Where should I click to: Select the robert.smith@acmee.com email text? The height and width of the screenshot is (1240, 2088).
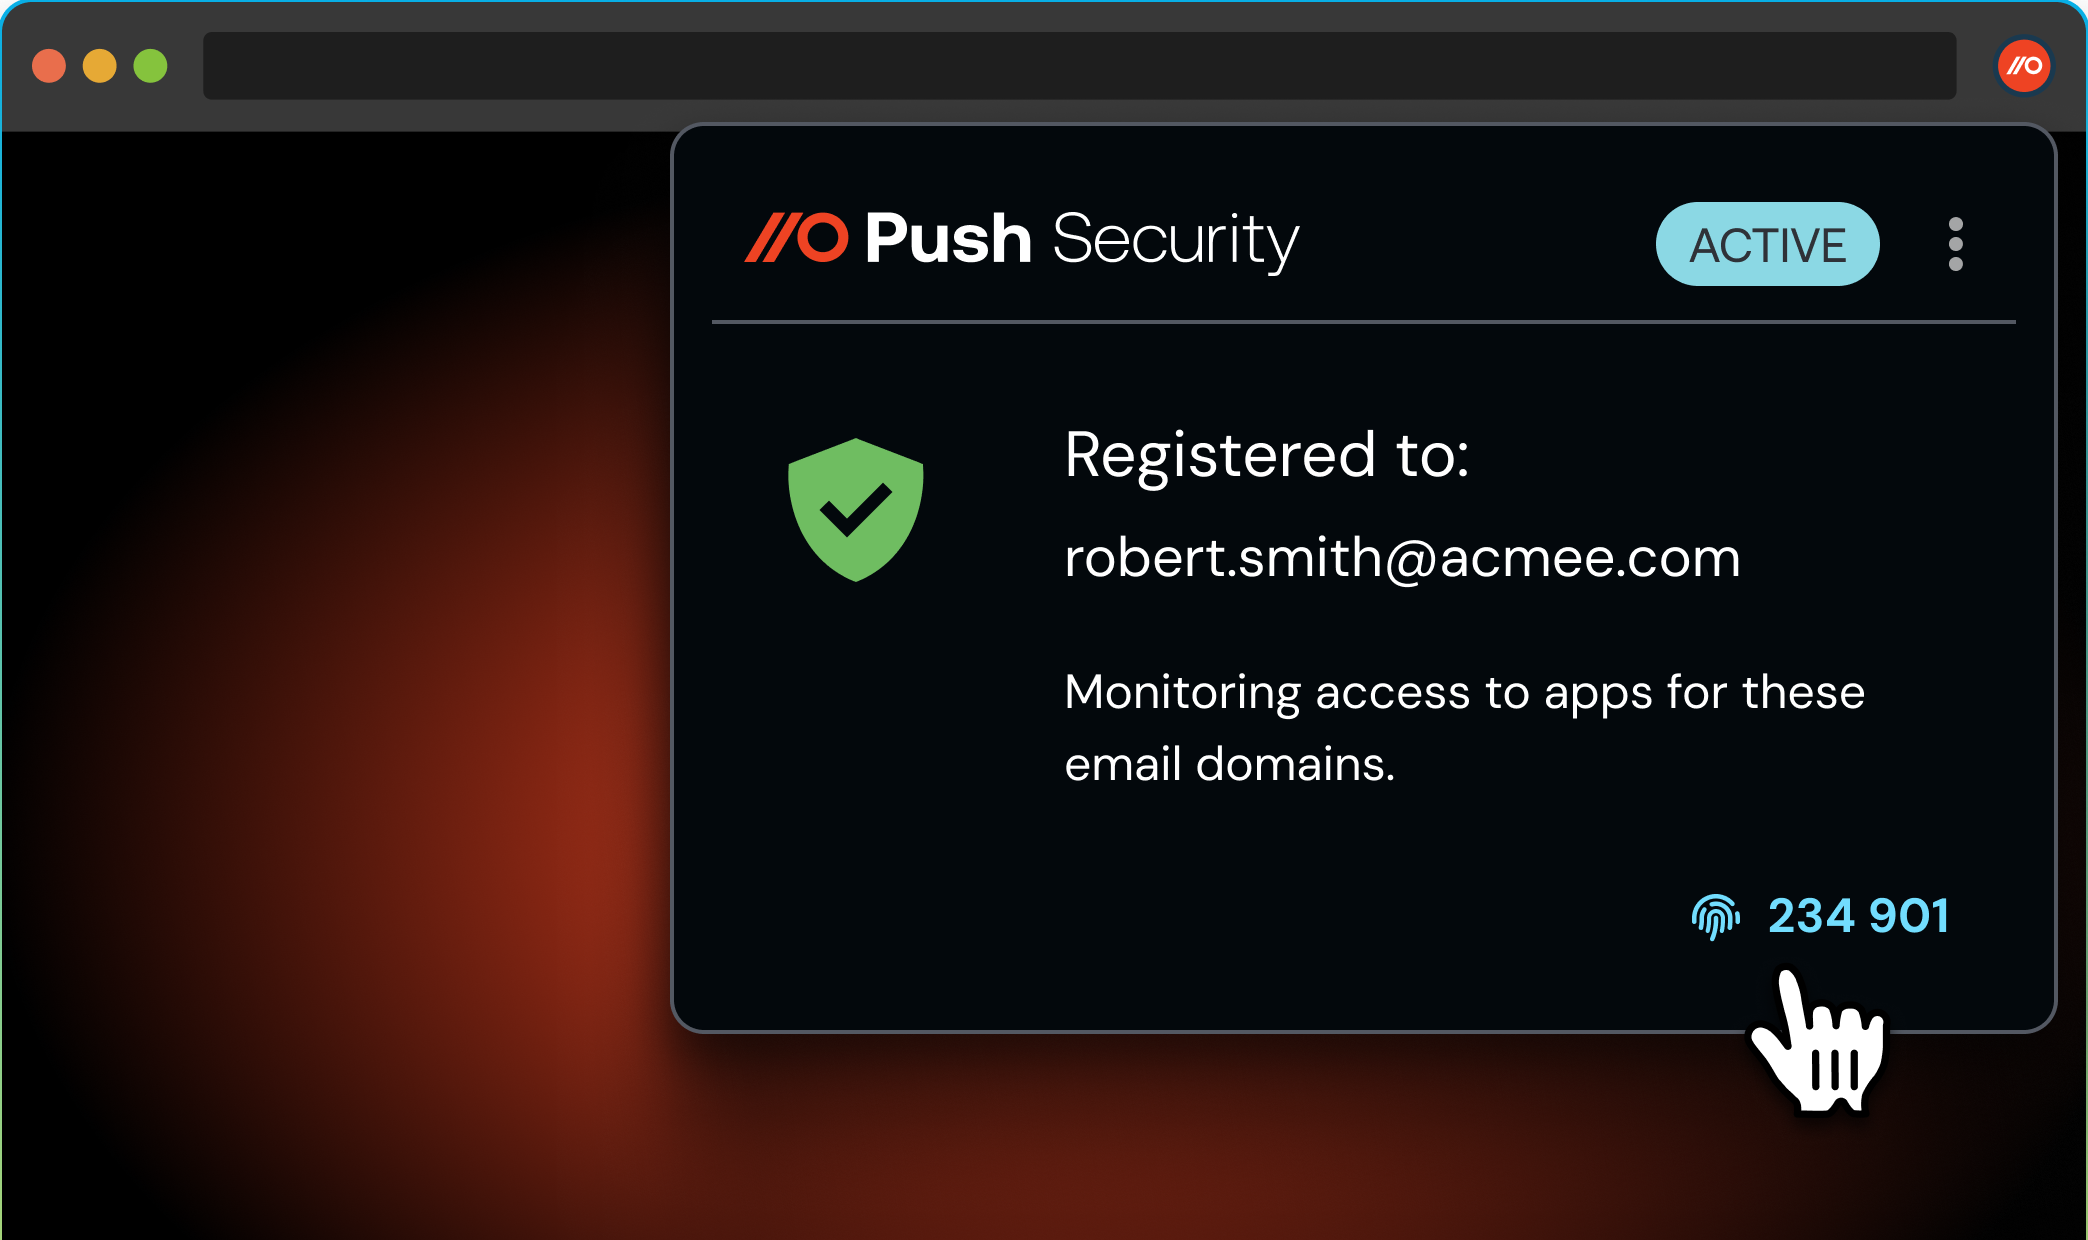click(x=1402, y=558)
